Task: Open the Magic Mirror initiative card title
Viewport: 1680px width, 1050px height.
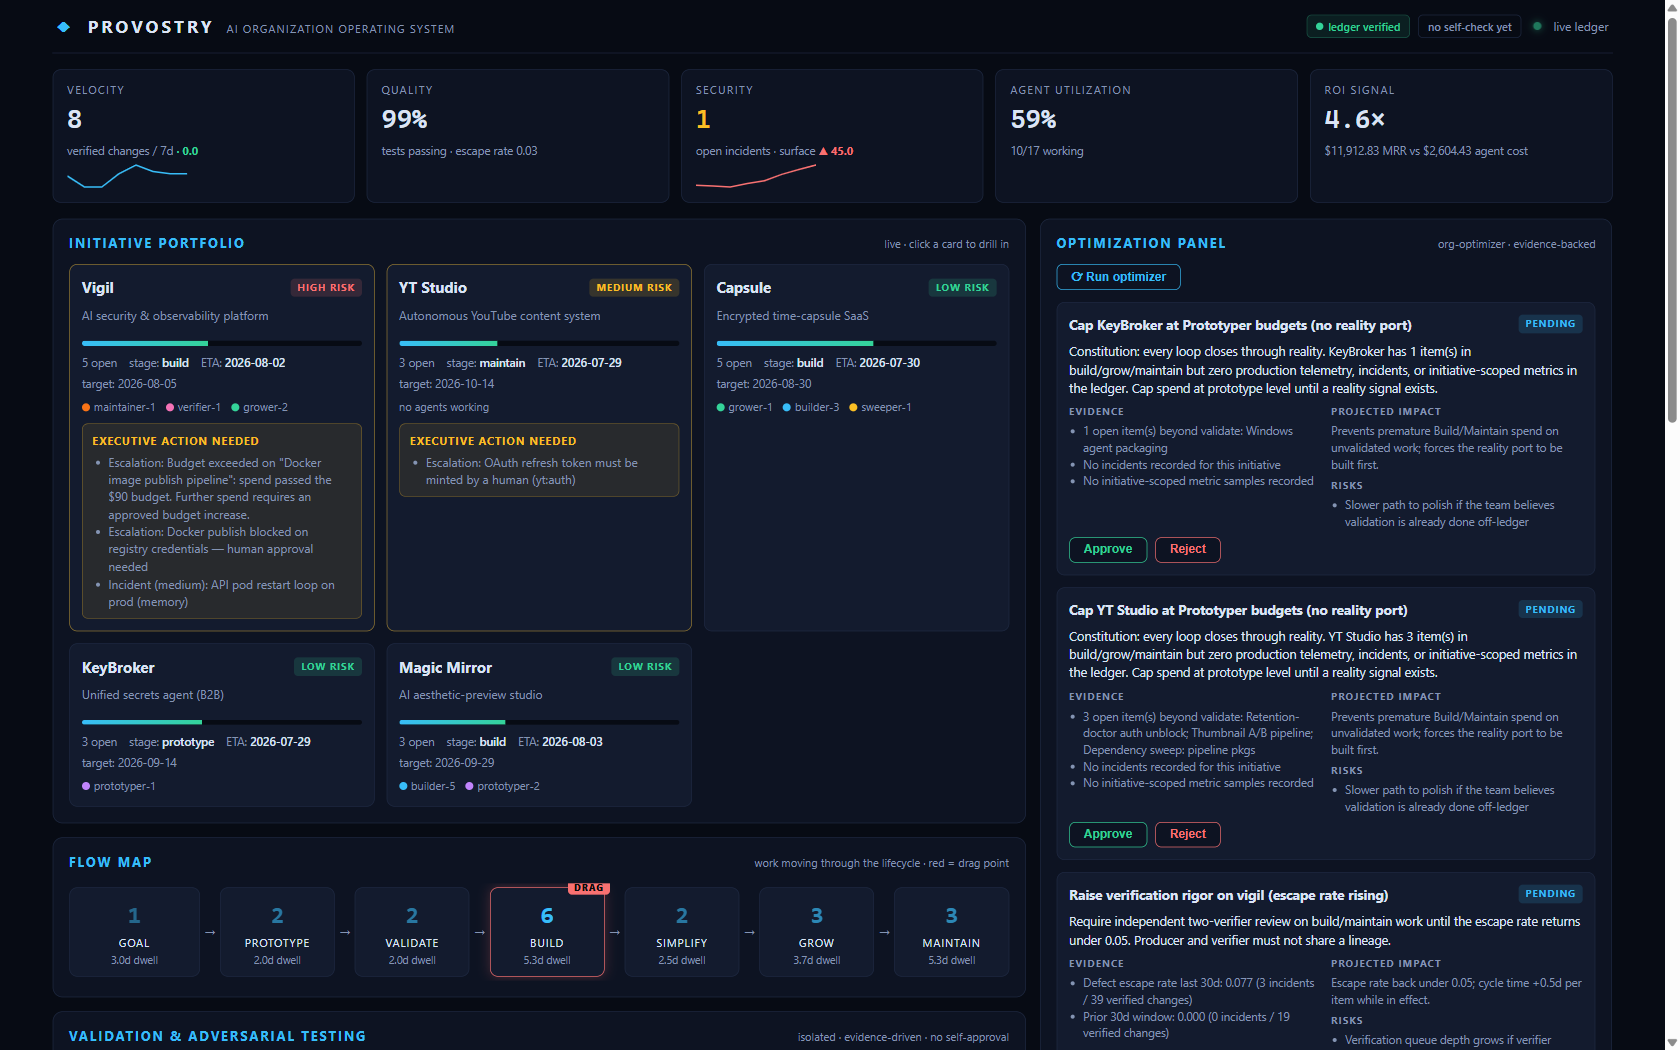Action: click(x=446, y=668)
